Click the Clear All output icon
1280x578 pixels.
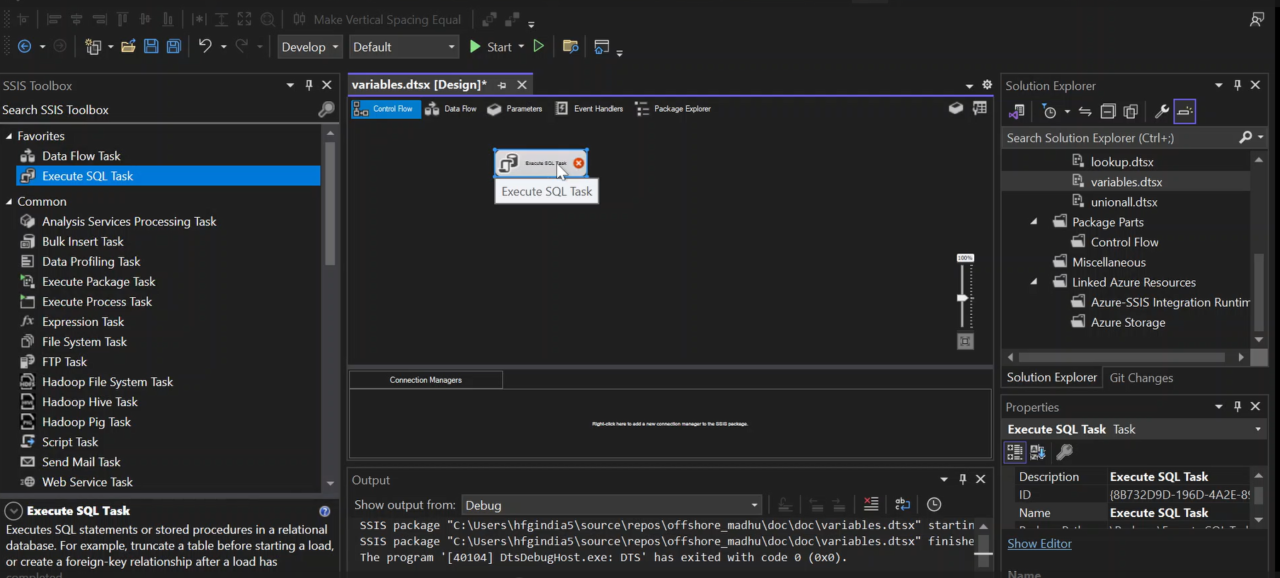tap(871, 505)
